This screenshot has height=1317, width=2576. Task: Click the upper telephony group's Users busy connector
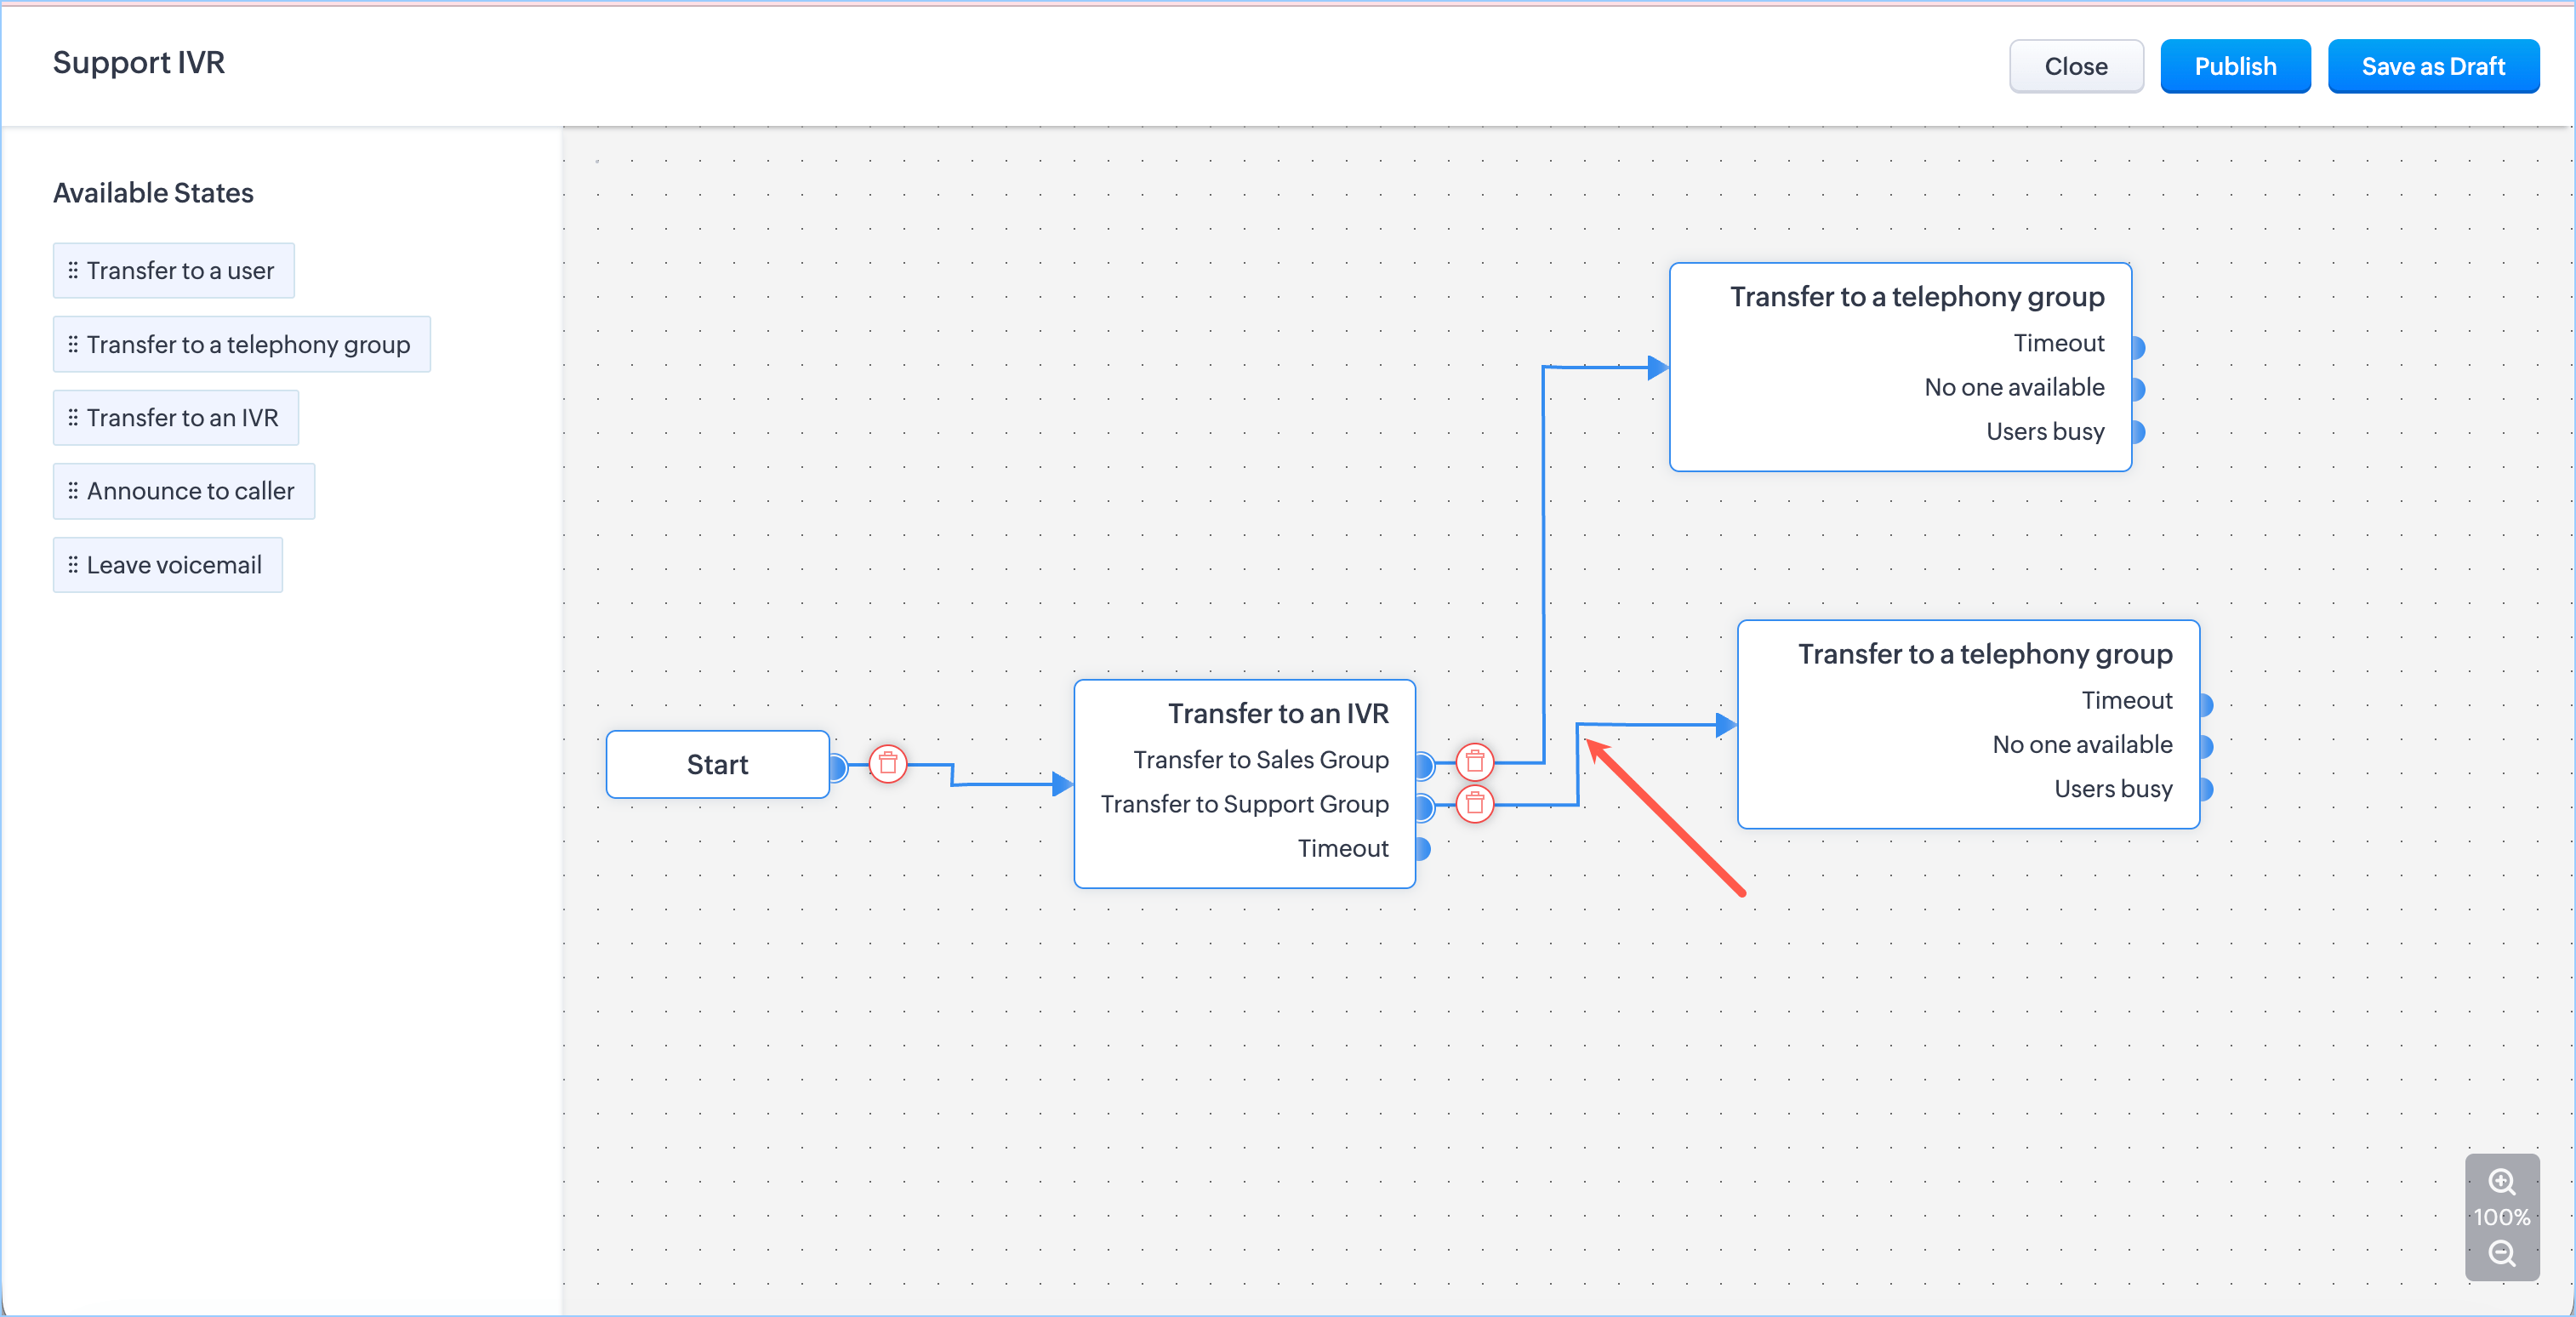(x=2137, y=432)
